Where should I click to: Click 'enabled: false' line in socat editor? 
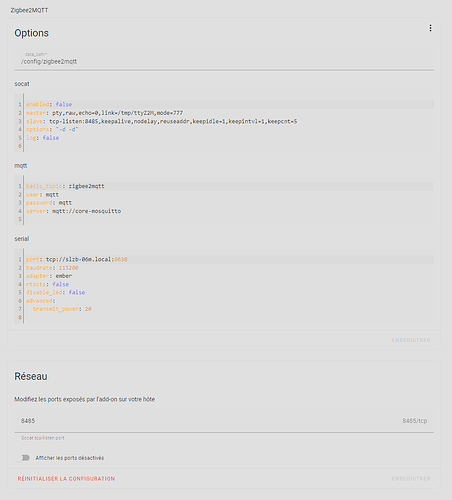(49, 104)
